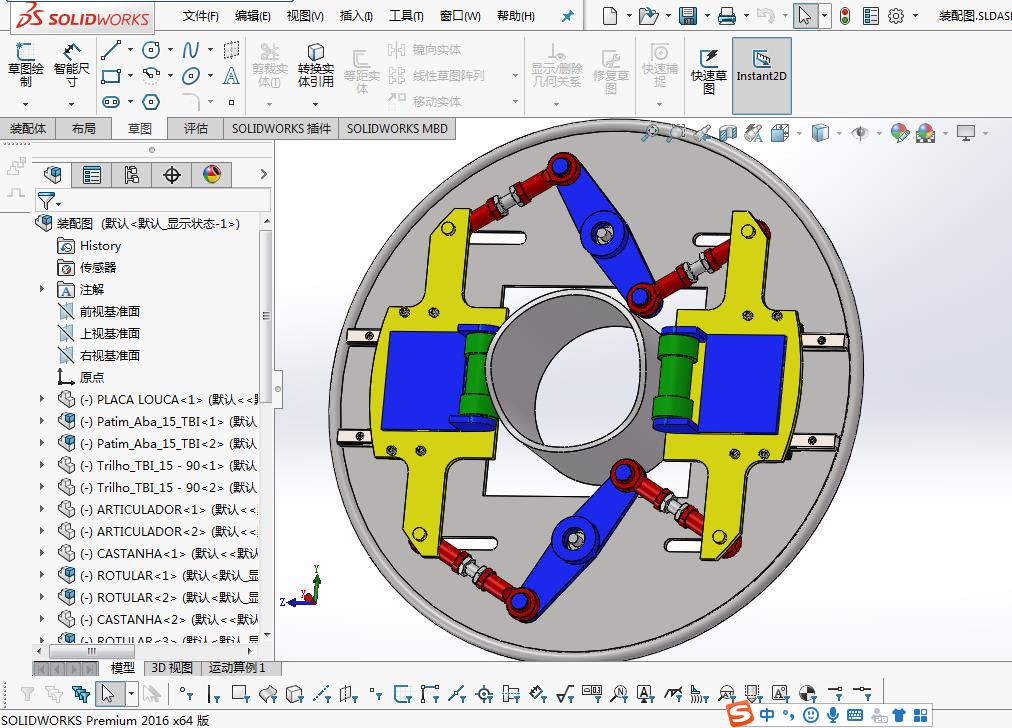Click the Edit Appearance color sphere icon
1012x728 pixels.
click(900, 133)
